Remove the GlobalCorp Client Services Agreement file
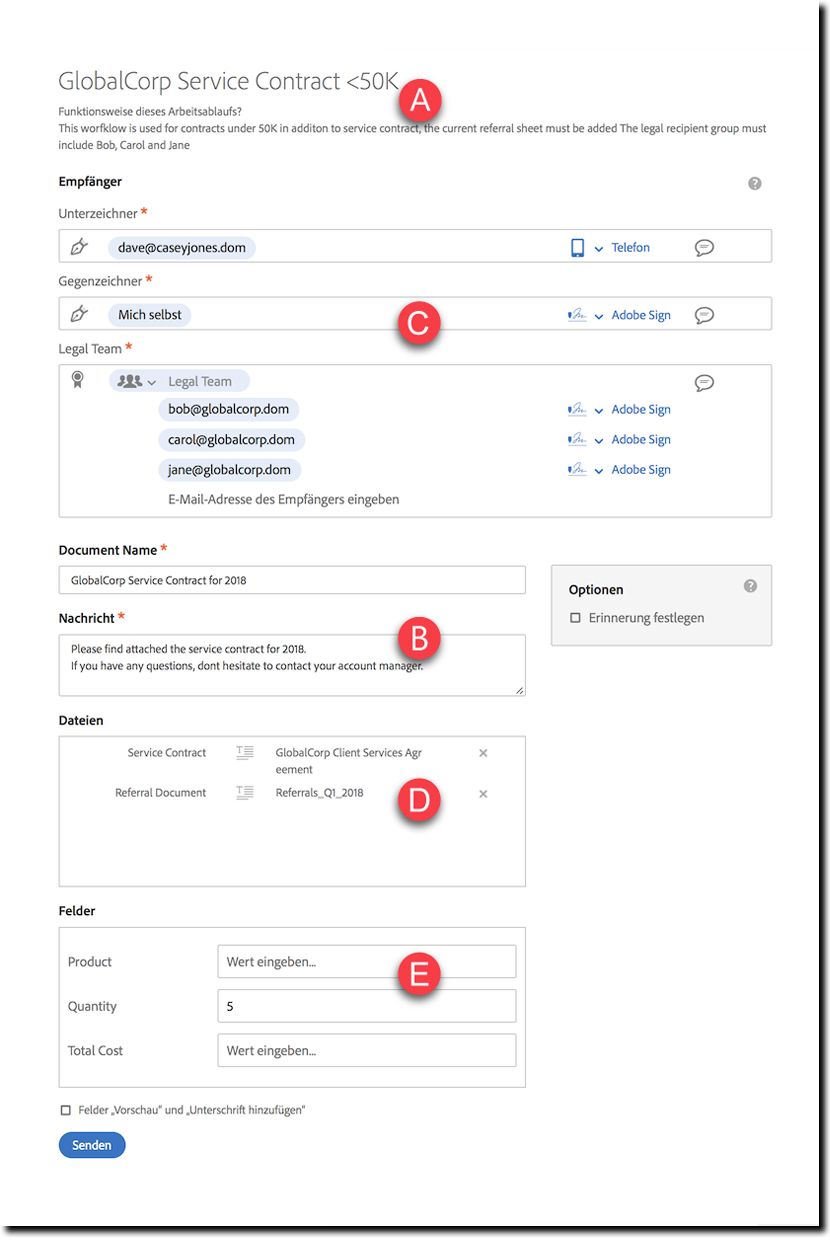830x1242 pixels. click(483, 753)
